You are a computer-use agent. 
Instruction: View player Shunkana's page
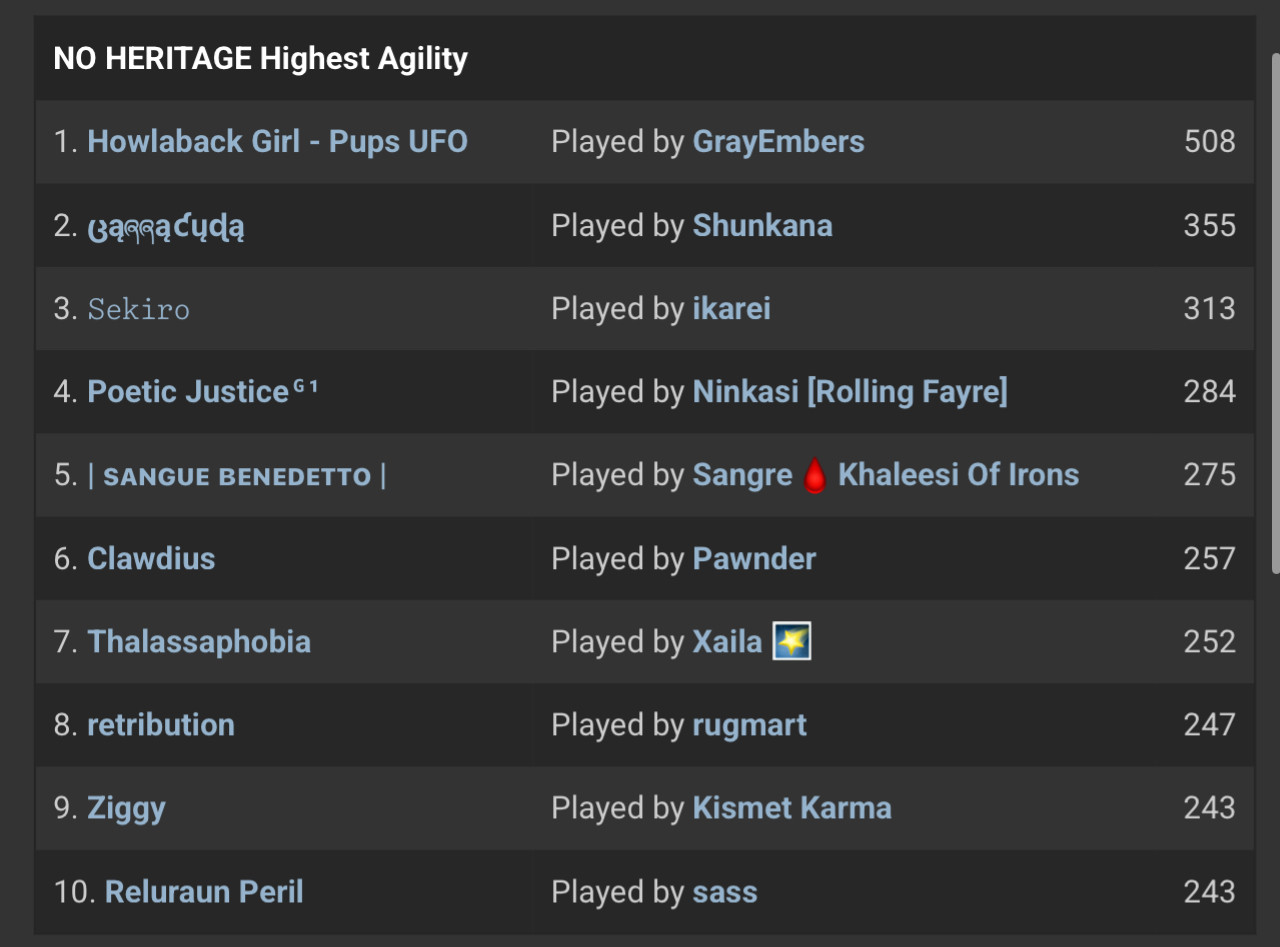763,225
